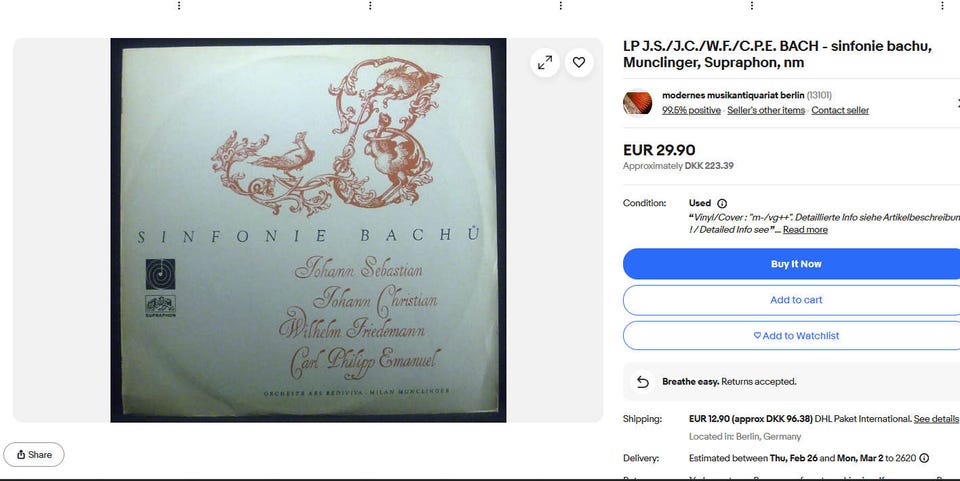Screen dimensions: 960x481
Task: Click the seller's avatar thumbnail
Action: (637, 102)
